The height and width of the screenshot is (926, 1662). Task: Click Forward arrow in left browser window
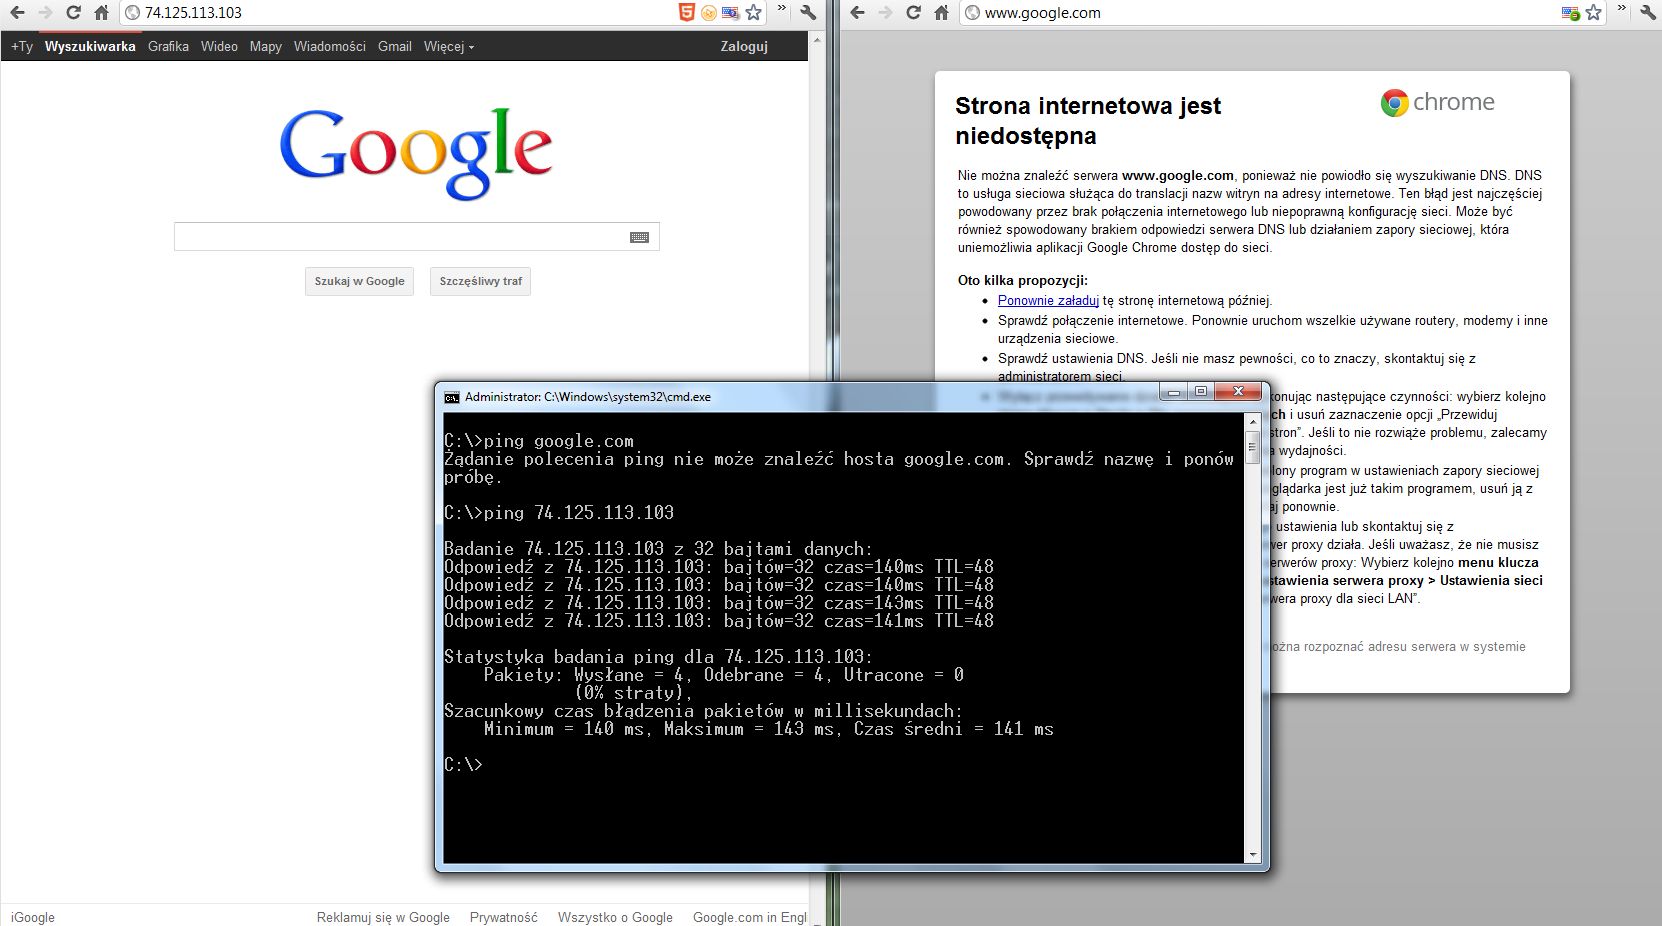point(45,13)
